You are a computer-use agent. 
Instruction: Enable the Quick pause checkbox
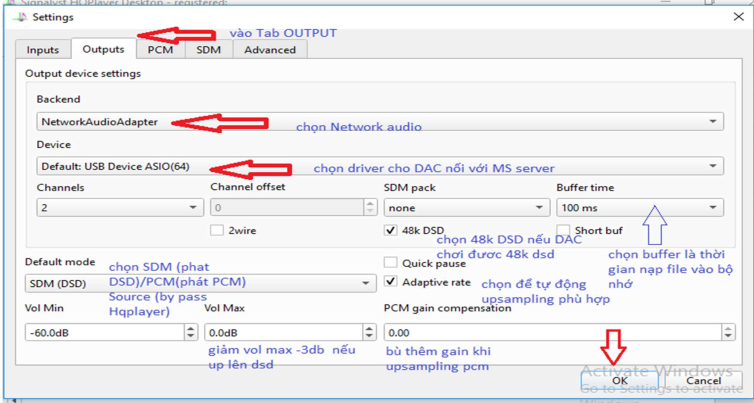390,263
